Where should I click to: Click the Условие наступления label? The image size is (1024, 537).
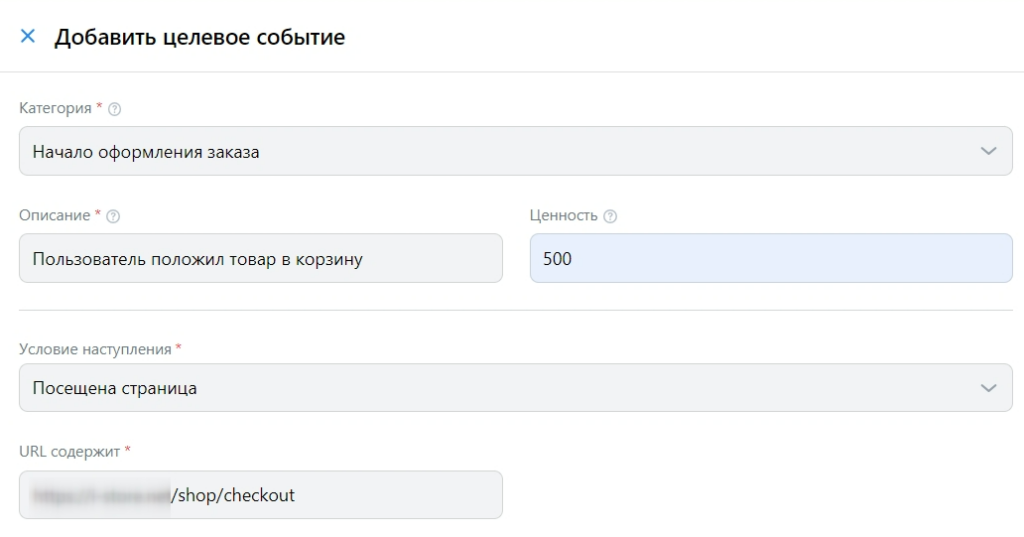tap(95, 349)
